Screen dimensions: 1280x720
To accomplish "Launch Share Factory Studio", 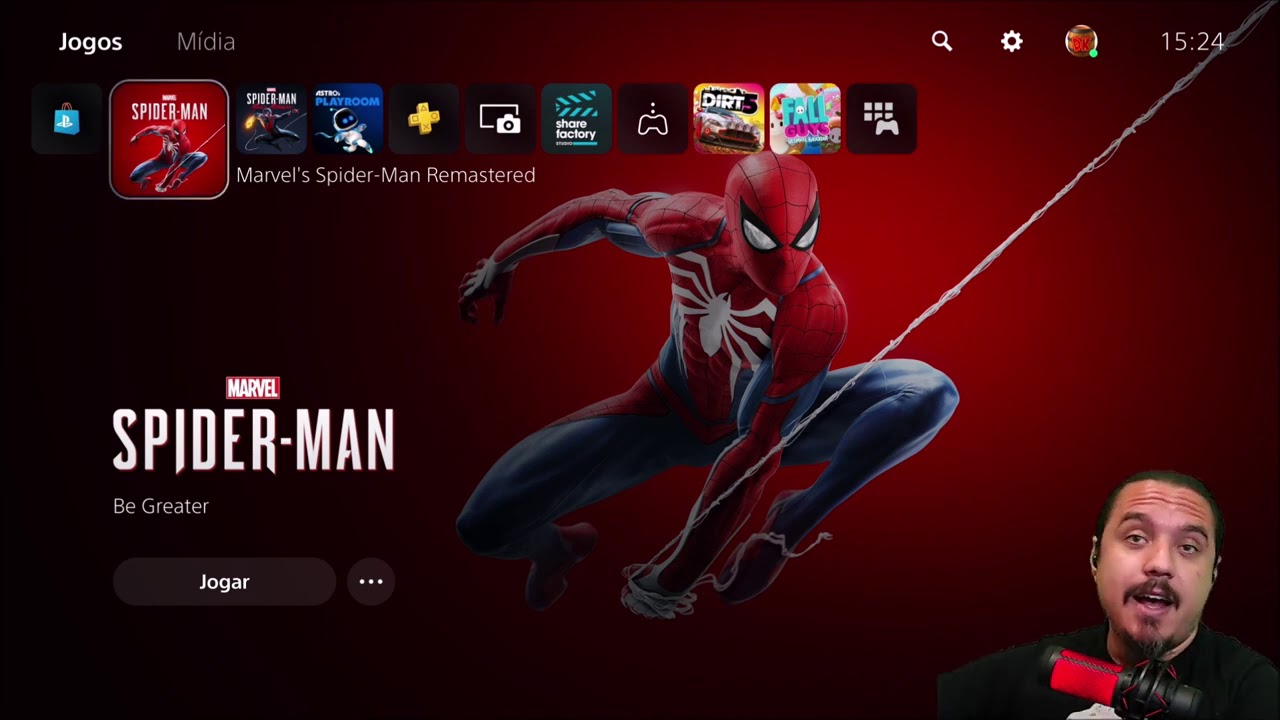I will [x=576, y=119].
